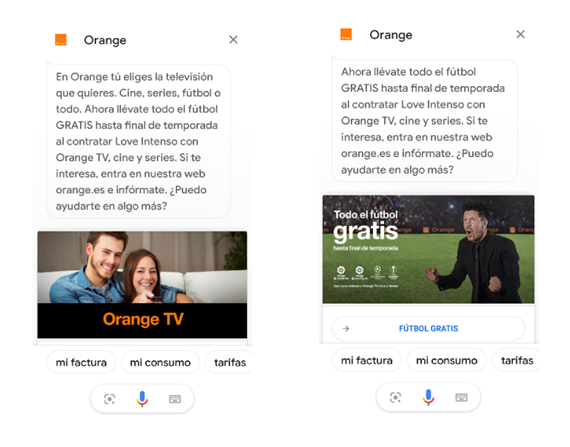570x447 pixels.
Task: Tap the microphone icon in right panel
Action: tap(428, 397)
